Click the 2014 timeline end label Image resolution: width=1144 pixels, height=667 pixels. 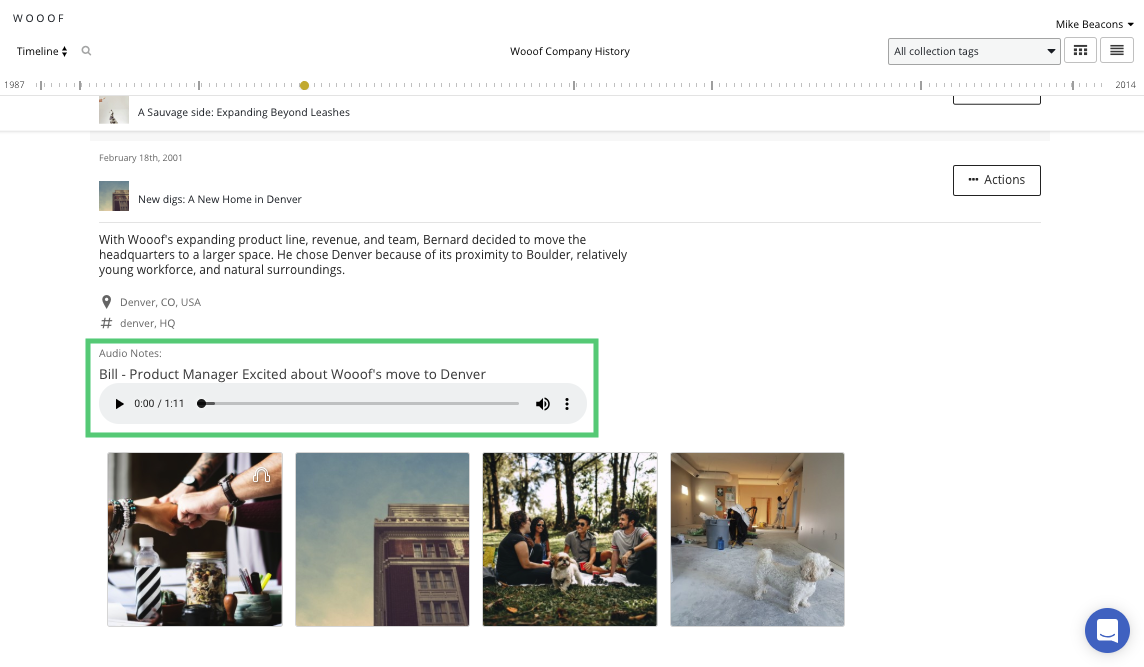tap(1125, 85)
